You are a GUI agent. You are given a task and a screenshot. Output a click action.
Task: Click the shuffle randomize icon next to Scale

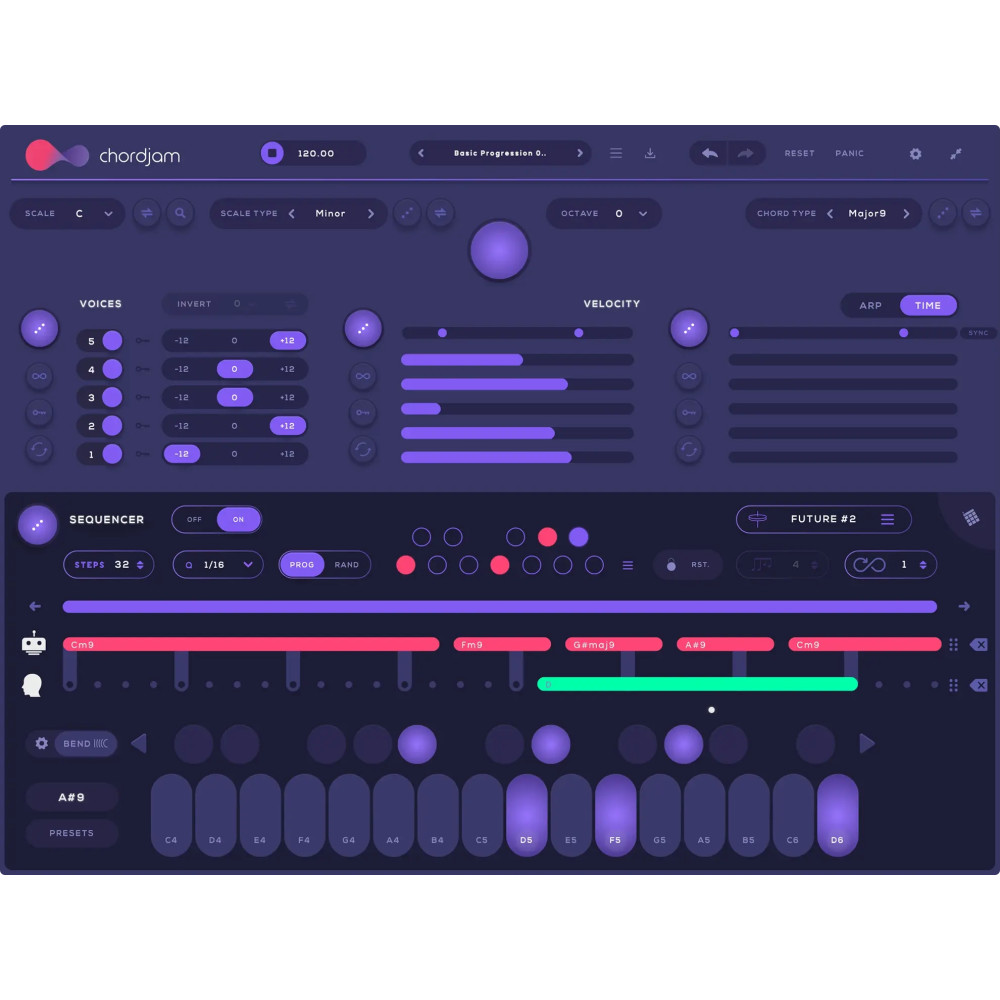tap(146, 213)
